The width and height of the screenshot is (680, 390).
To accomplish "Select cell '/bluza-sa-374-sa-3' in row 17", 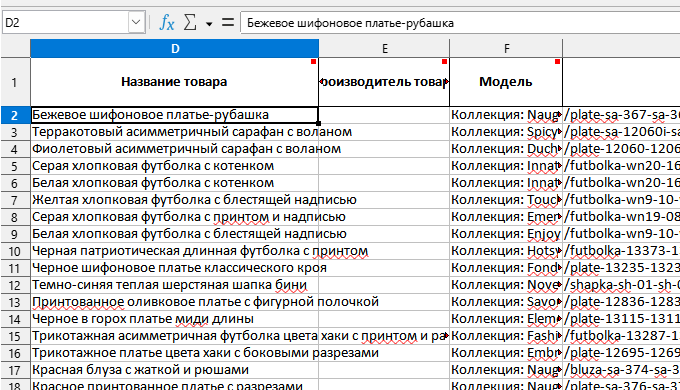I will [621, 370].
